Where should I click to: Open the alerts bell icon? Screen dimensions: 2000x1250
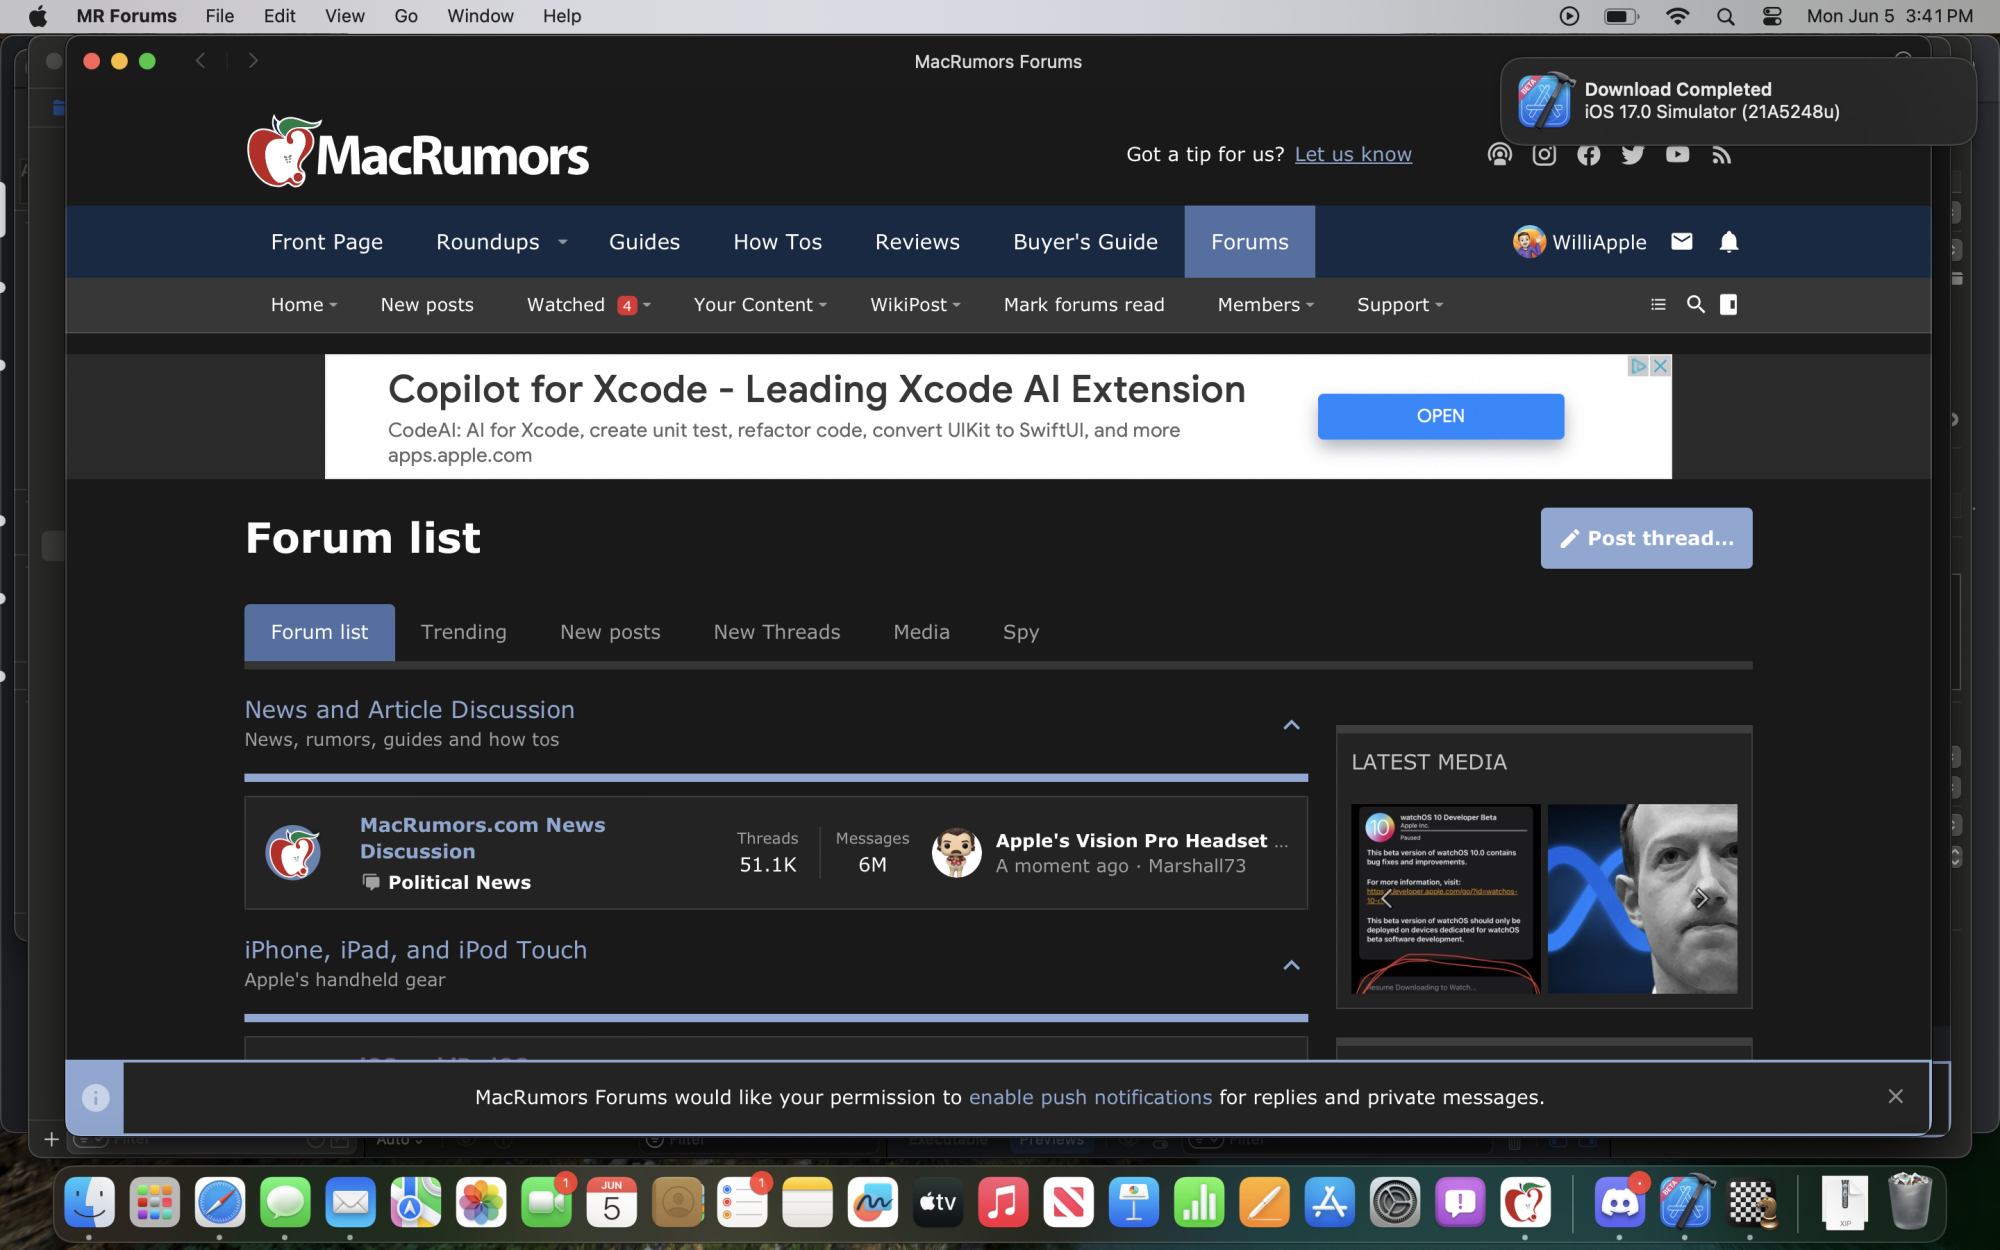(1728, 242)
